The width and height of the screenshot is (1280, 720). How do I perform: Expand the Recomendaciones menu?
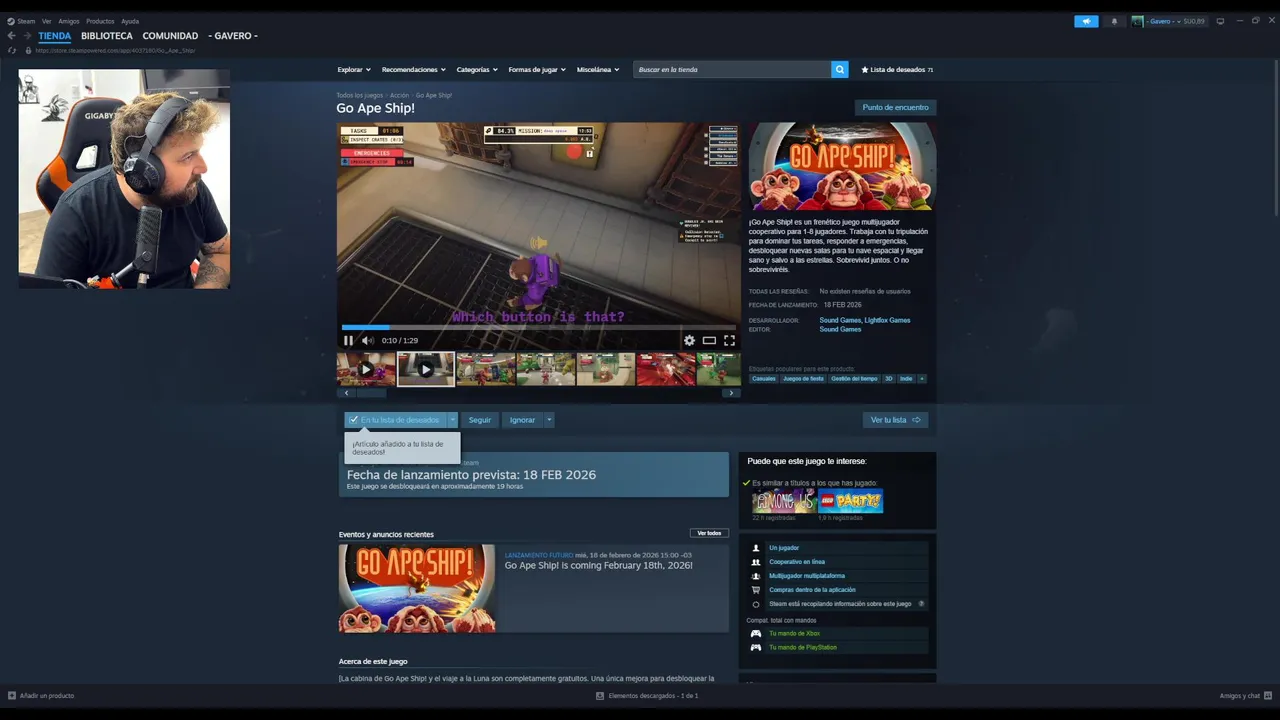tap(414, 69)
